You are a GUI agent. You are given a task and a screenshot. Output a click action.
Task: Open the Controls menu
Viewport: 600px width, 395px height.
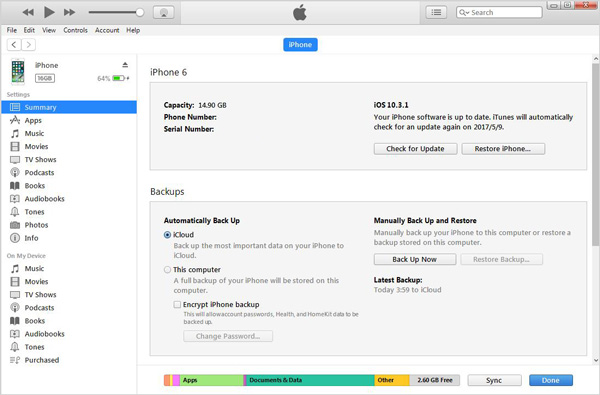pyautogui.click(x=75, y=30)
